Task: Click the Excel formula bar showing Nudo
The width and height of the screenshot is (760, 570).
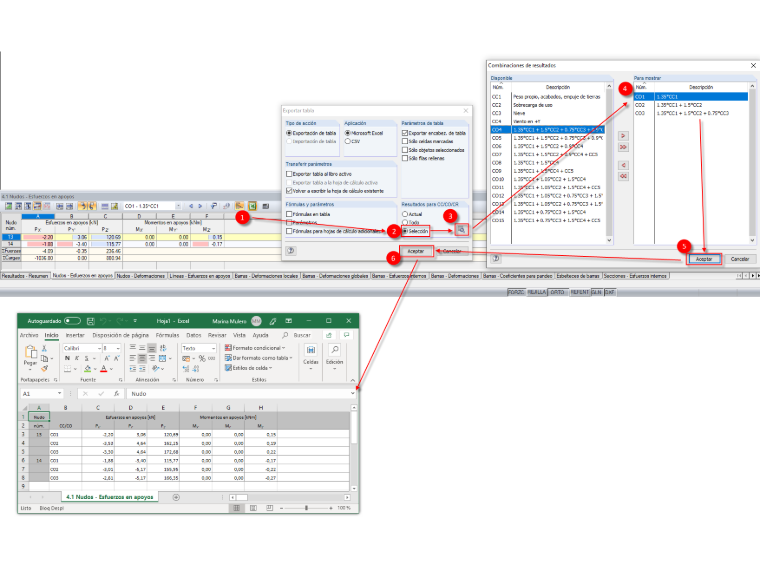Action: [x=238, y=394]
